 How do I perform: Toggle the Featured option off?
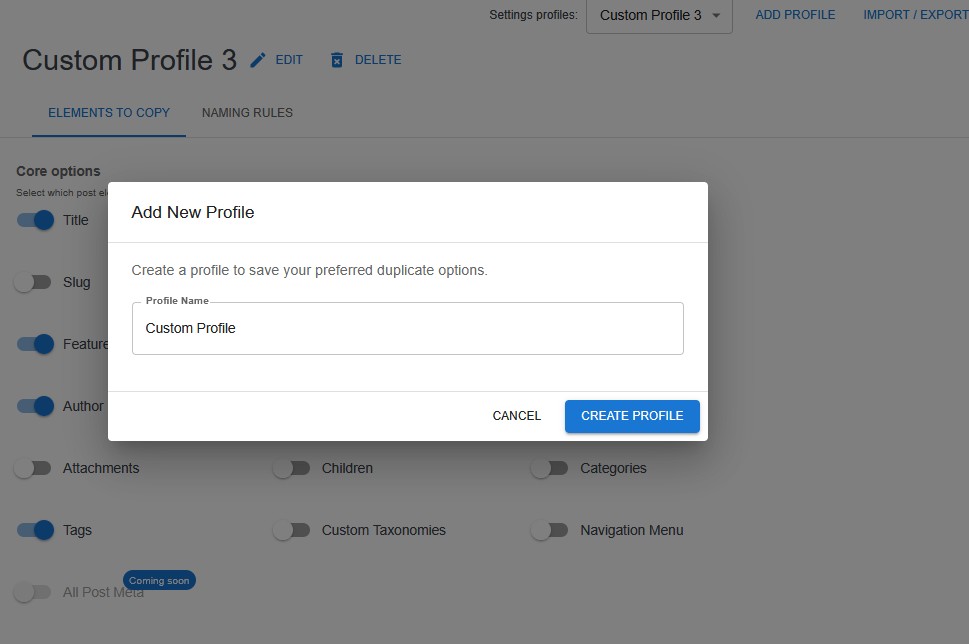tap(35, 344)
